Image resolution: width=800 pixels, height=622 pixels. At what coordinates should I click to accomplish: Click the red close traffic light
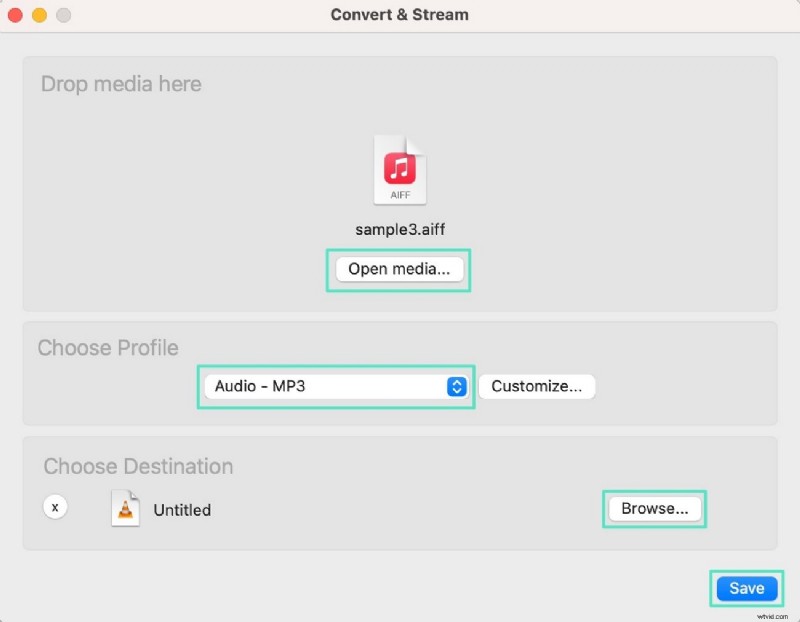point(15,15)
